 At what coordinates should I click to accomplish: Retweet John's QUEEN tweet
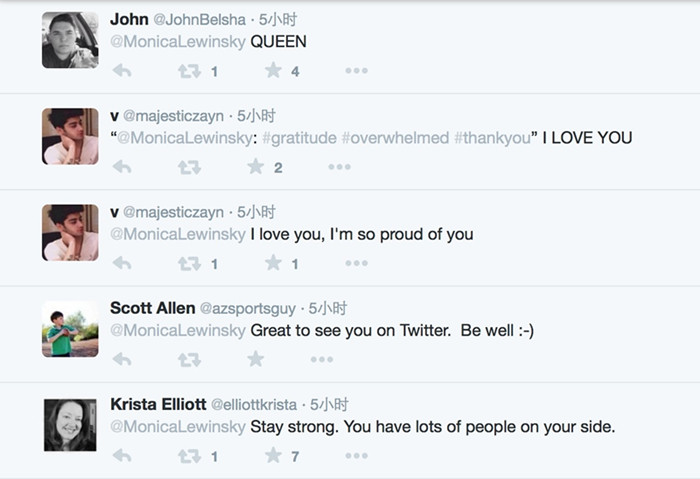(x=189, y=71)
